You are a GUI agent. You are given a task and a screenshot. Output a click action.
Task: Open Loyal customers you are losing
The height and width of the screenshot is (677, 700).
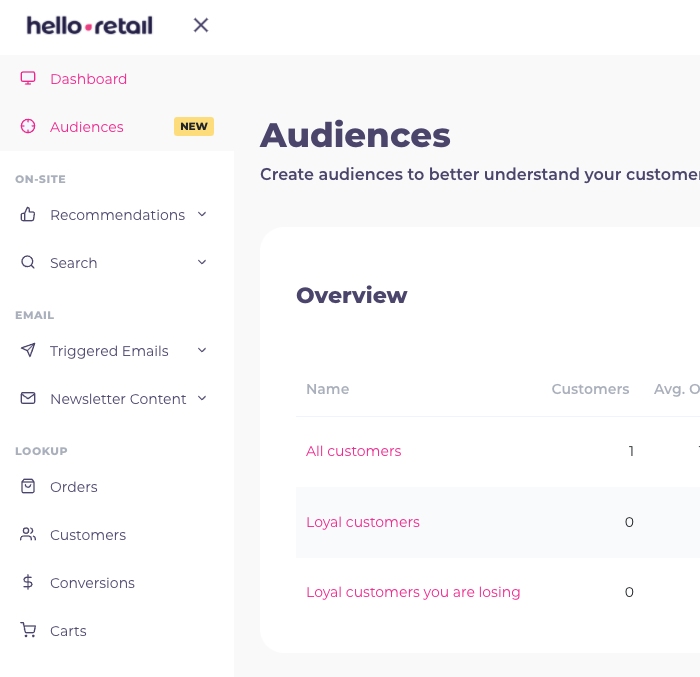point(413,592)
